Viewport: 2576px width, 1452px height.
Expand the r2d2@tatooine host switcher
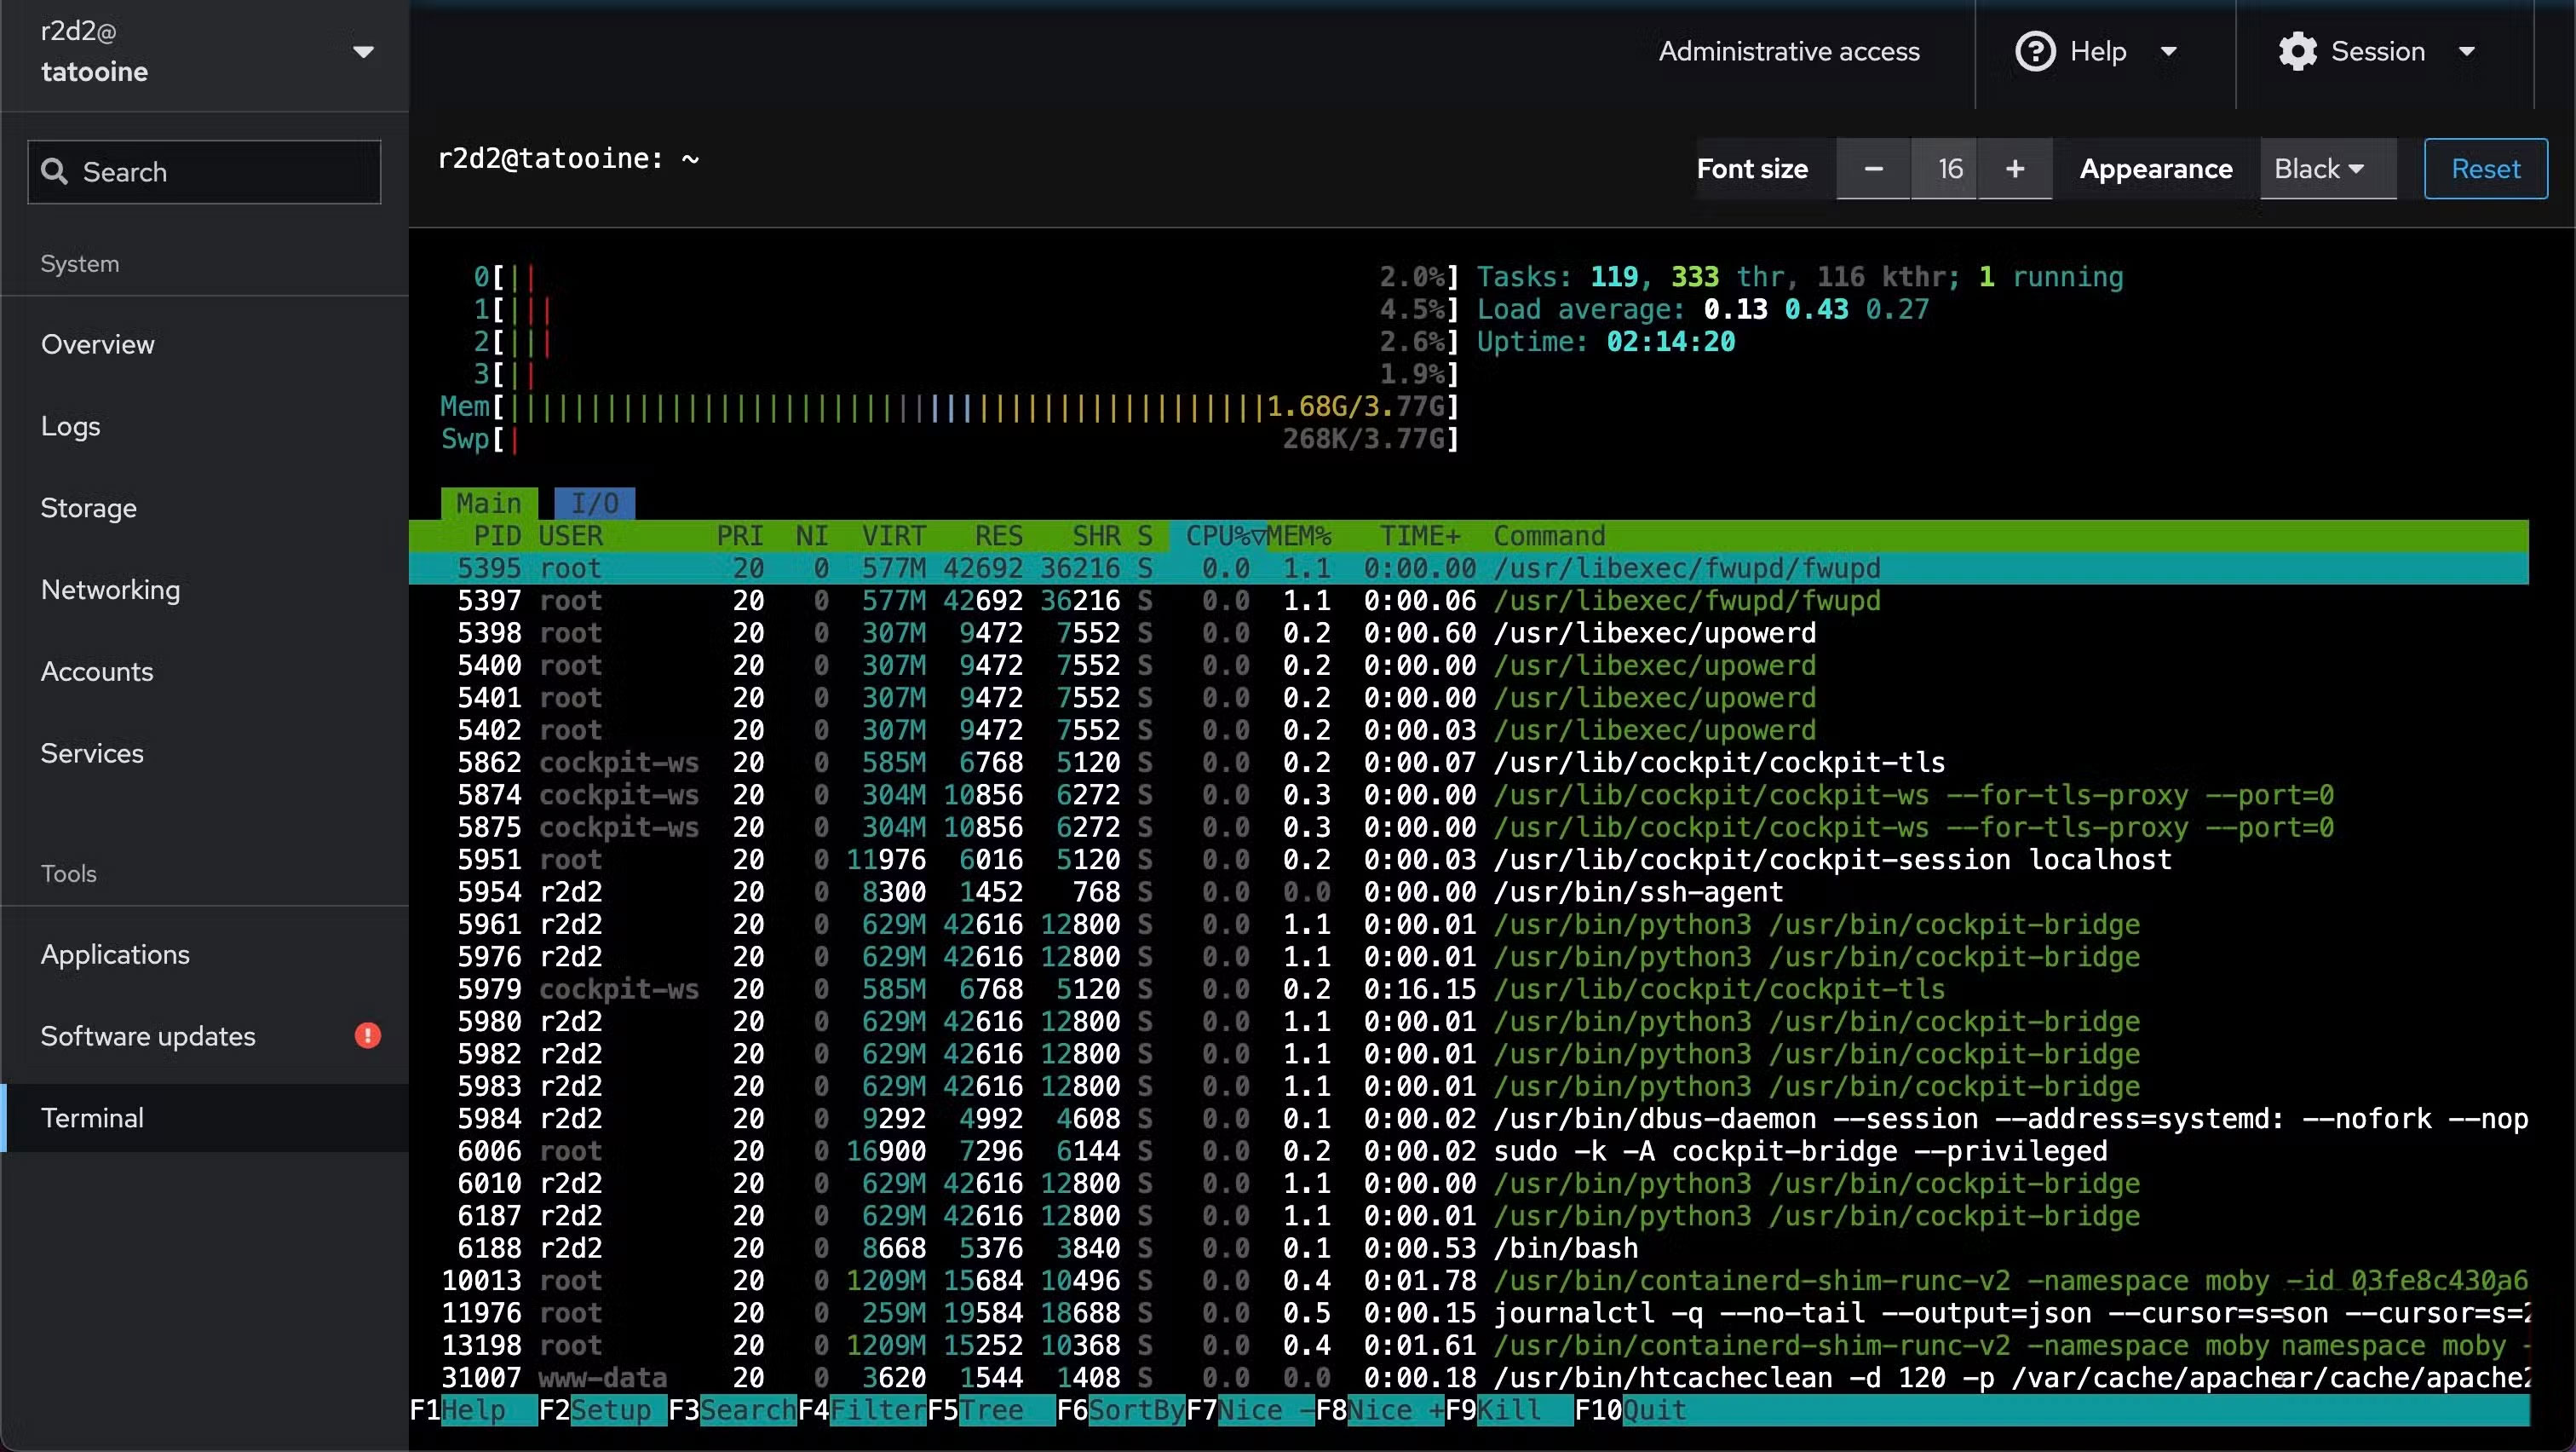click(363, 52)
